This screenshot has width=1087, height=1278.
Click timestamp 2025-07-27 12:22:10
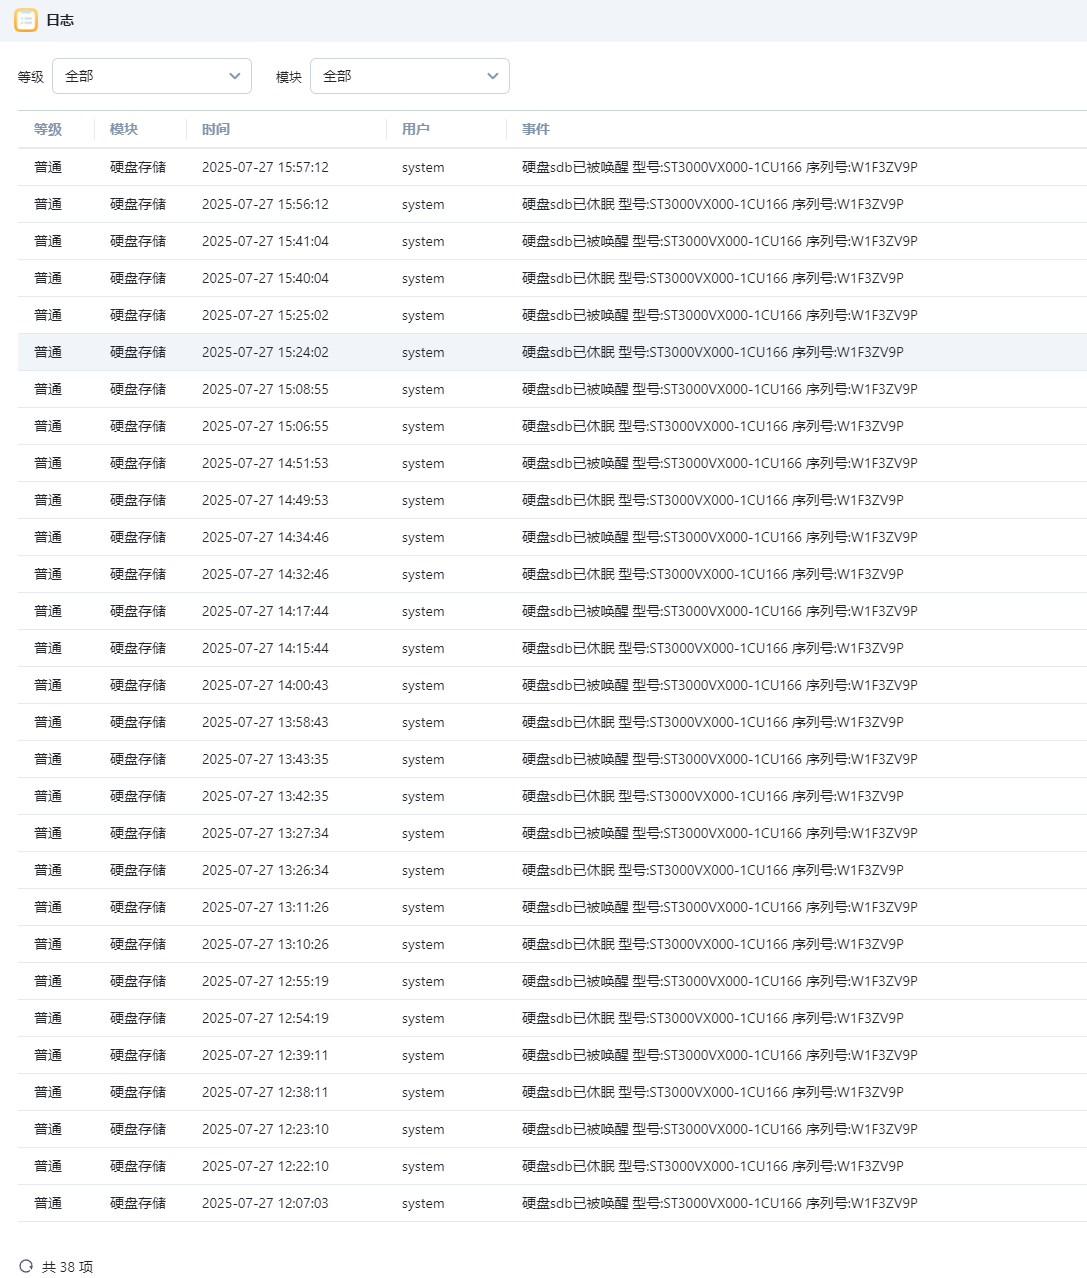pyautogui.click(x=265, y=1166)
